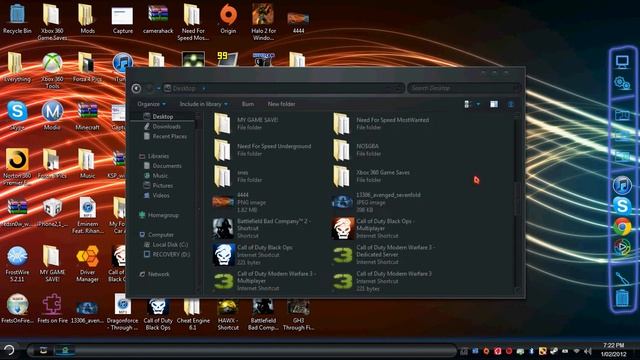Select the NOSGBA folder in Explorer
This screenshot has width=640, height=360.
tap(357, 149)
